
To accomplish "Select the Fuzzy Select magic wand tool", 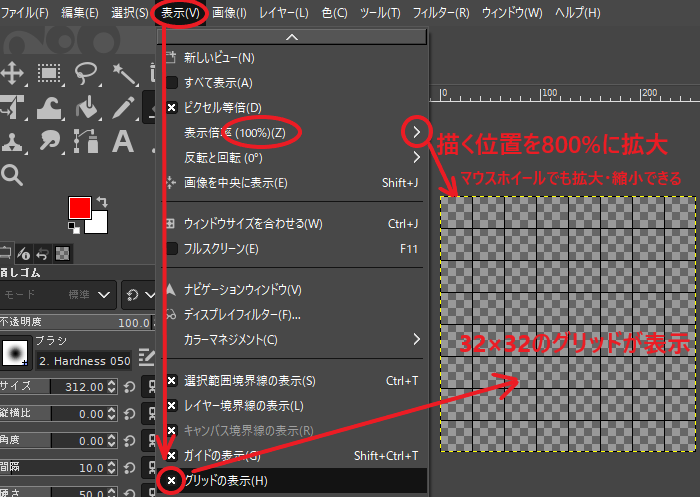I will click(125, 74).
